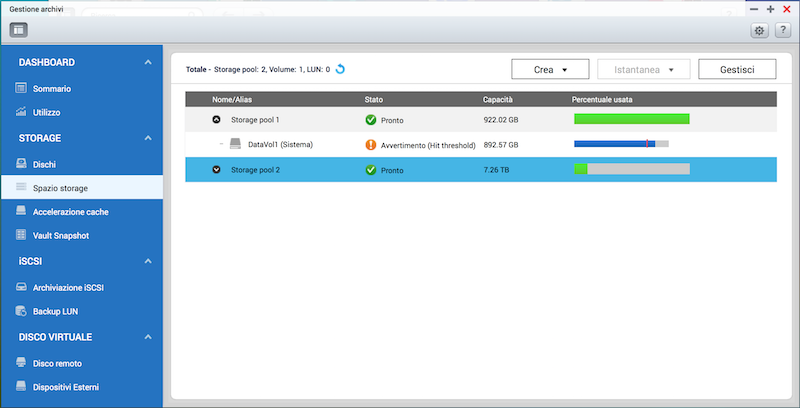Collapse the Storage pool 1 row
Viewport: 800px width, 408px height.
(216, 119)
